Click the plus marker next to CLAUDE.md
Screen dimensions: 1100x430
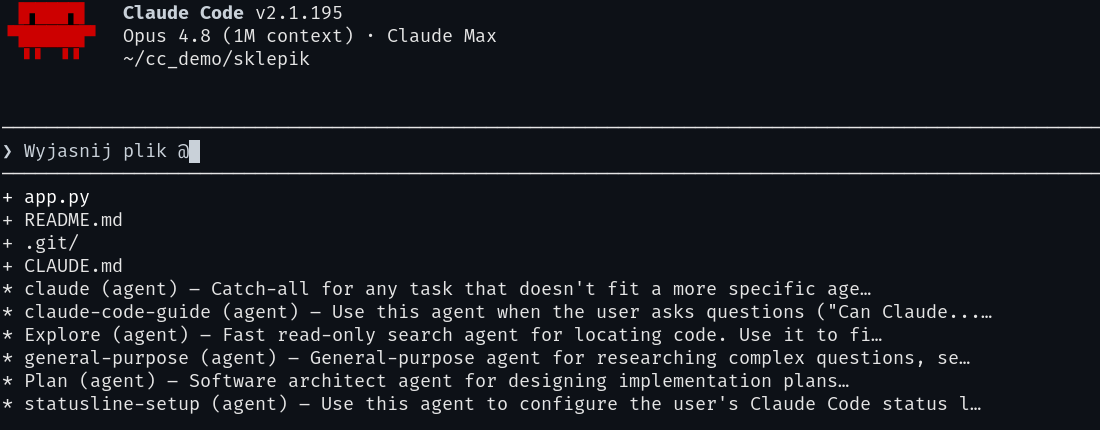click(x=8, y=267)
